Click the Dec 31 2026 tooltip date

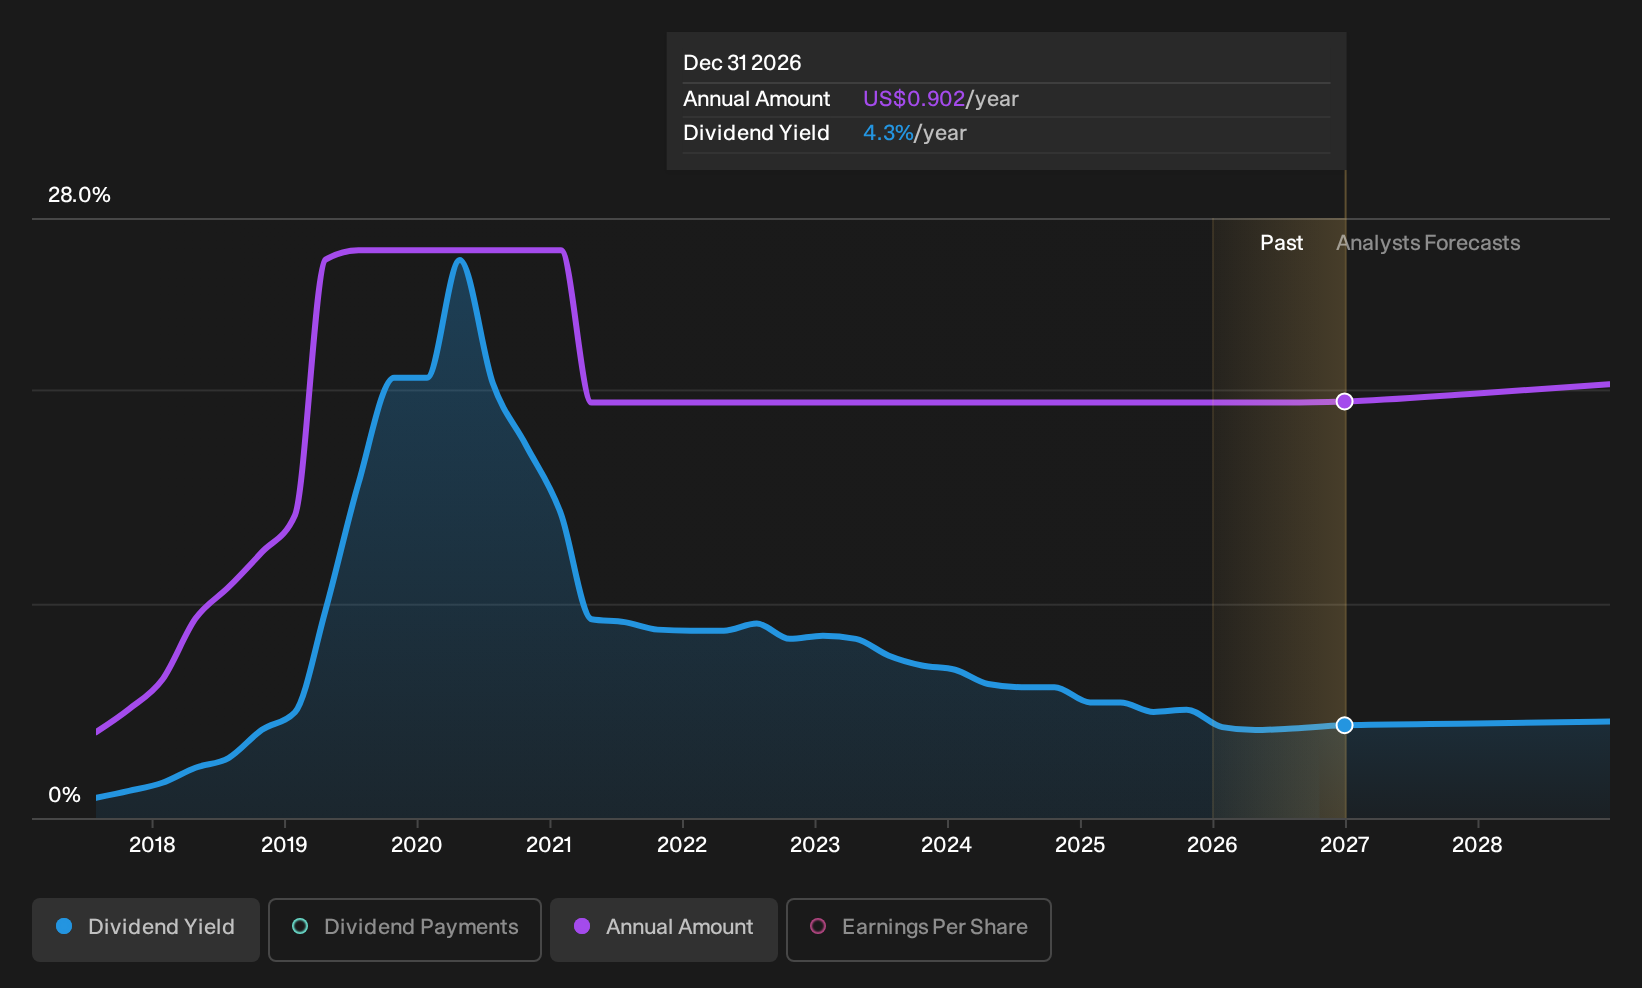742,63
